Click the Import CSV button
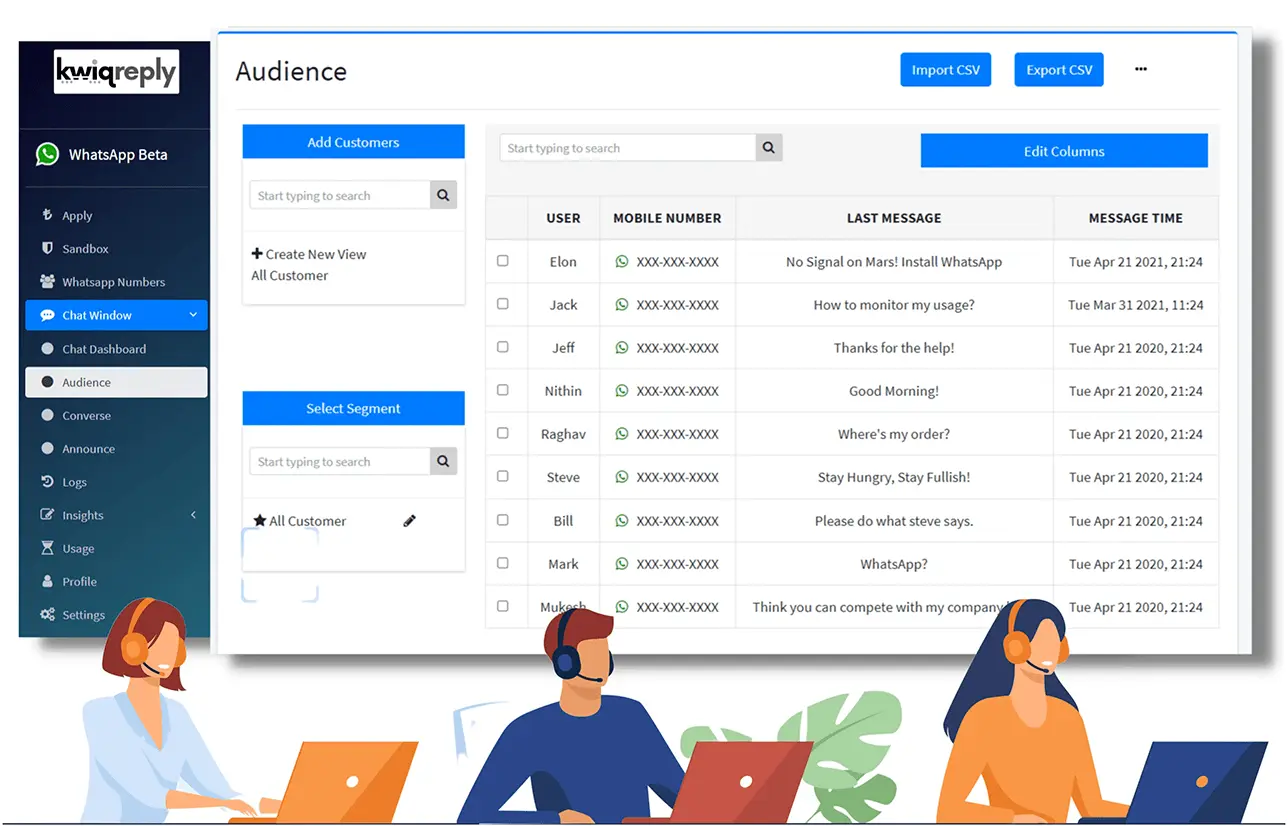Viewport: 1288px width, 826px height. pos(945,69)
